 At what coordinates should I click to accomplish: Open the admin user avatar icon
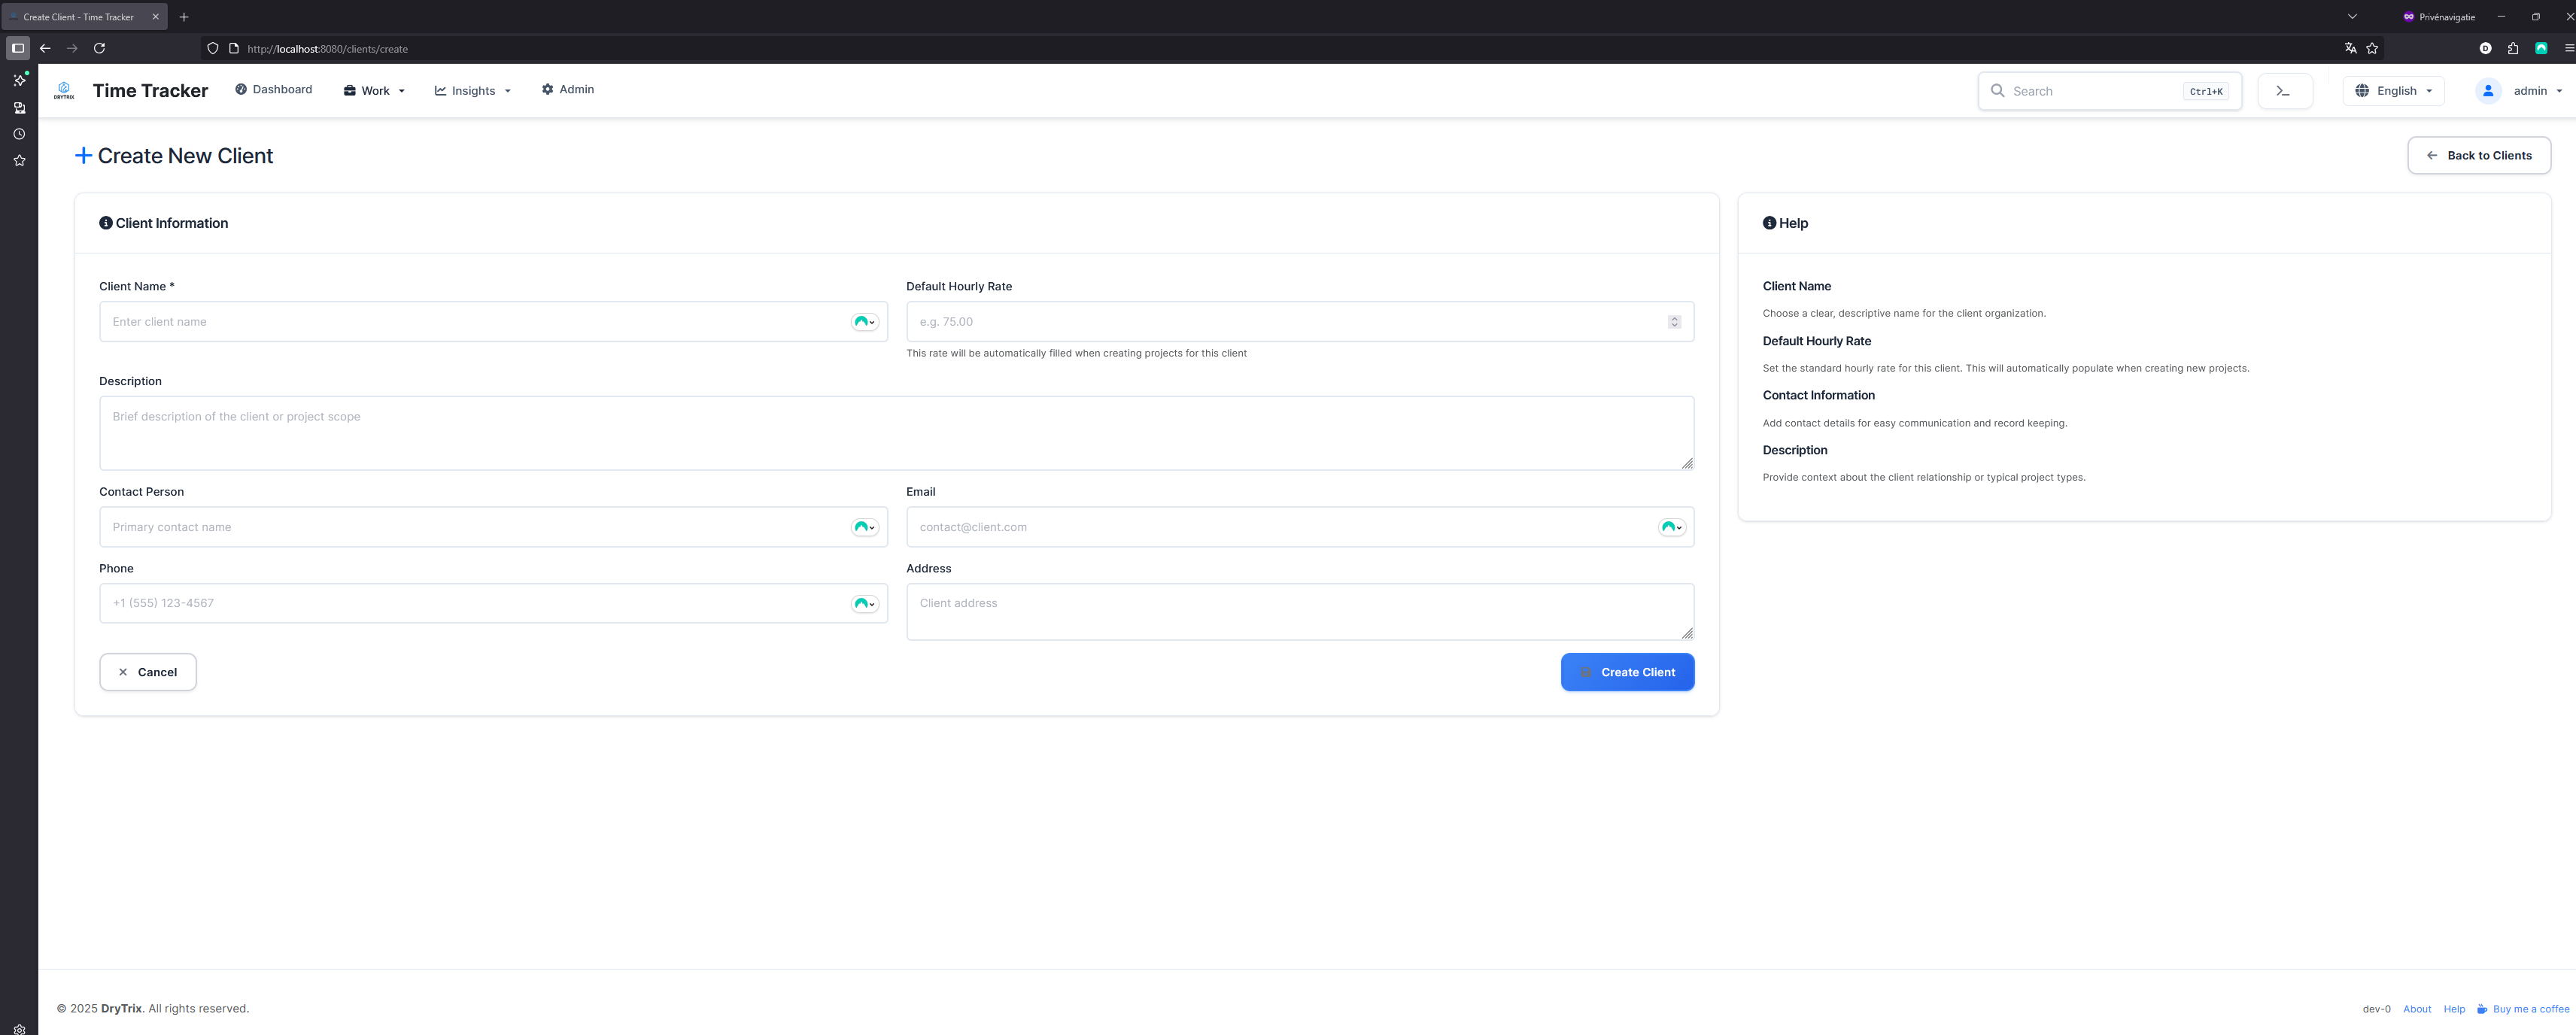click(2488, 90)
